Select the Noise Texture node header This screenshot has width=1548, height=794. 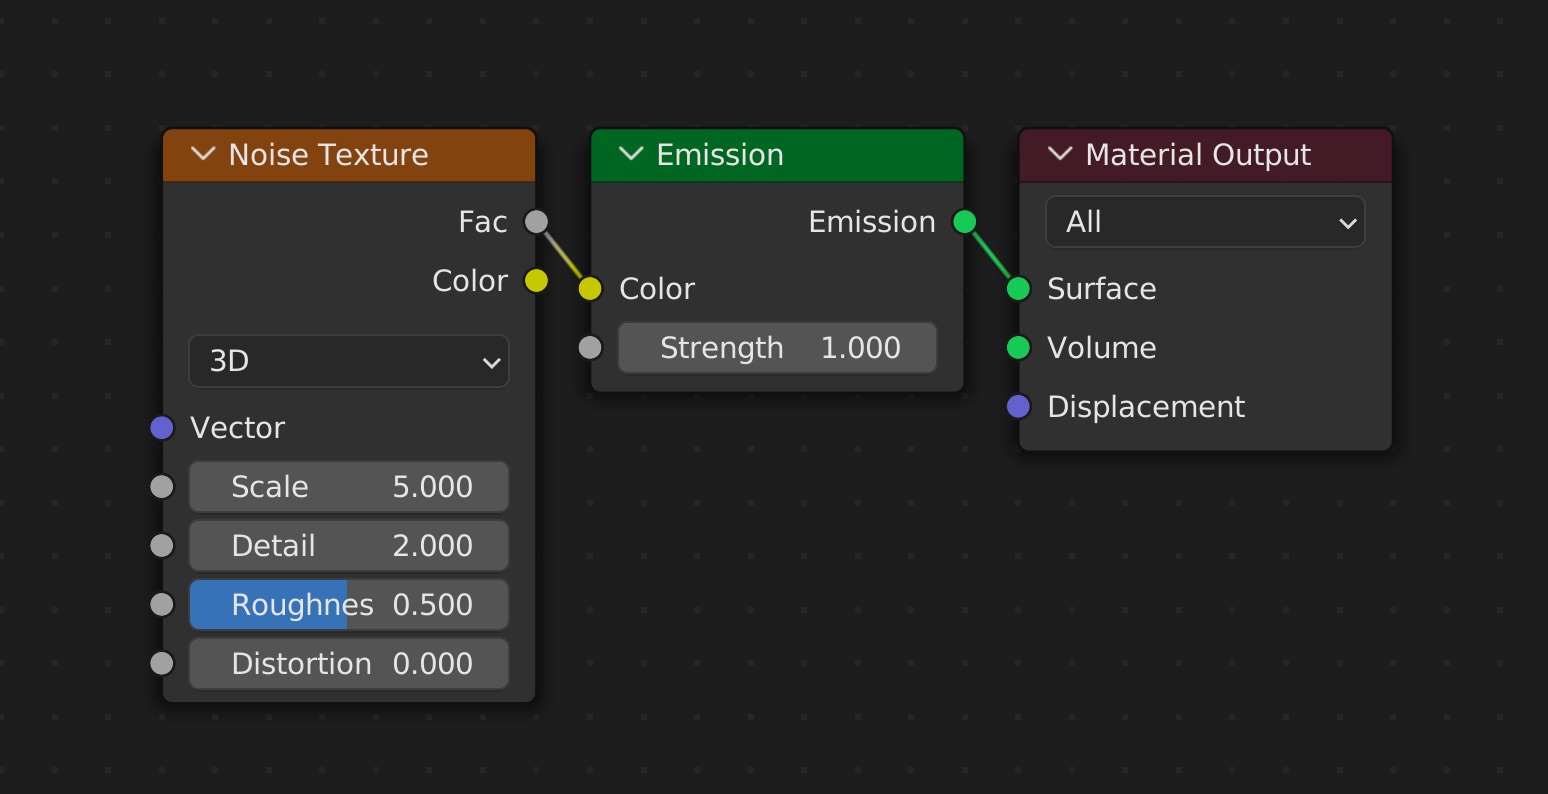coord(349,155)
